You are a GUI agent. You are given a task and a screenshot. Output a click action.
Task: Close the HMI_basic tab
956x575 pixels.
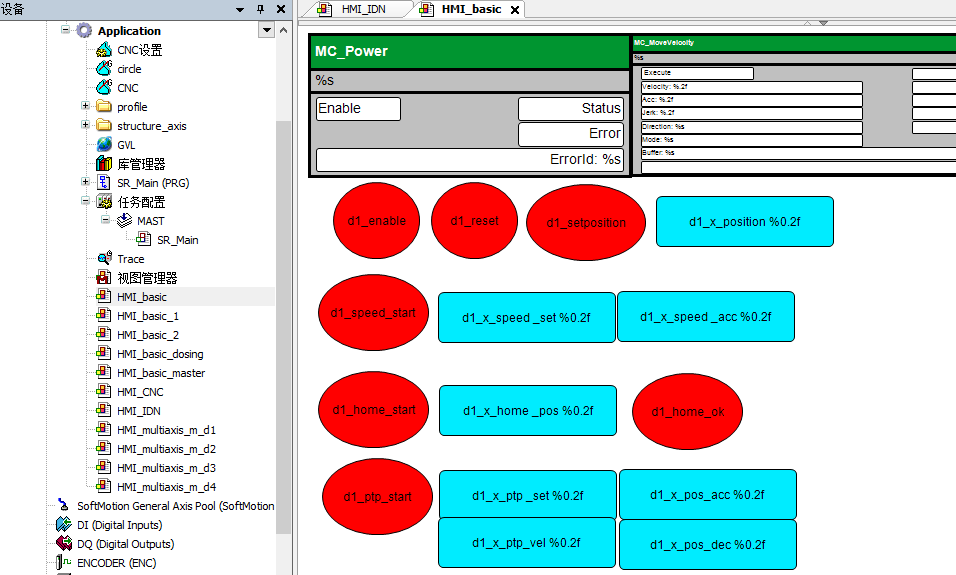[x=515, y=10]
